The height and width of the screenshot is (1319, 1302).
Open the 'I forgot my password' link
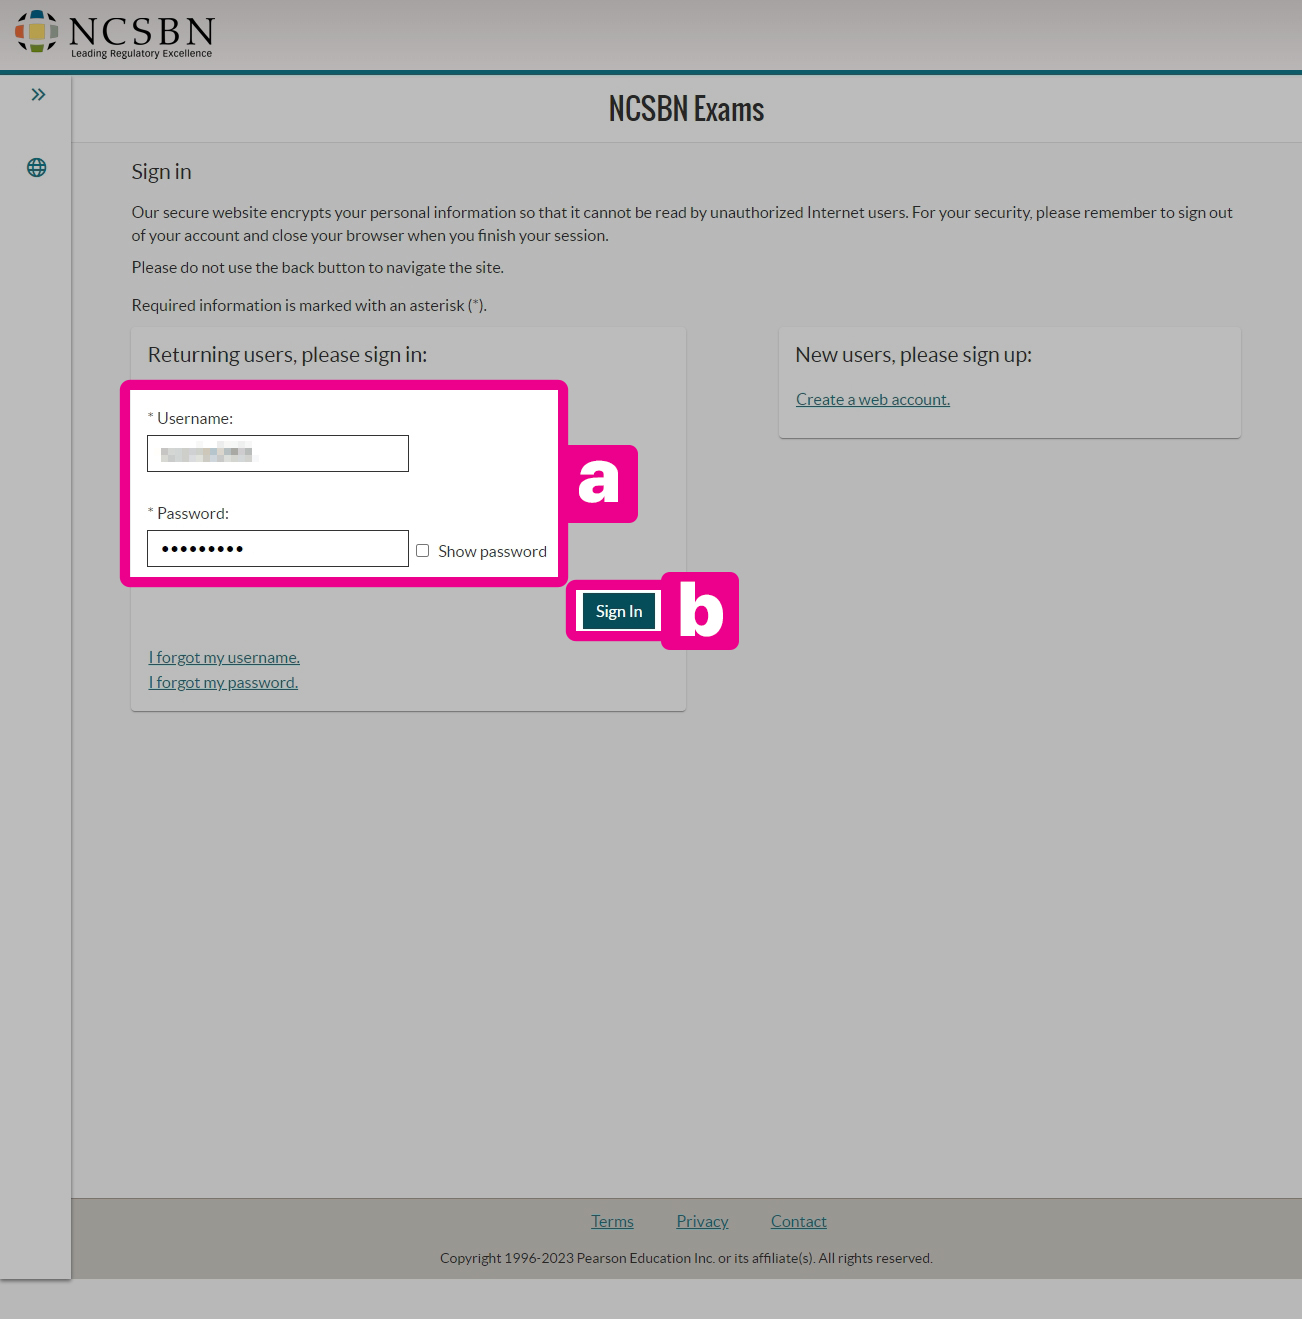223,682
